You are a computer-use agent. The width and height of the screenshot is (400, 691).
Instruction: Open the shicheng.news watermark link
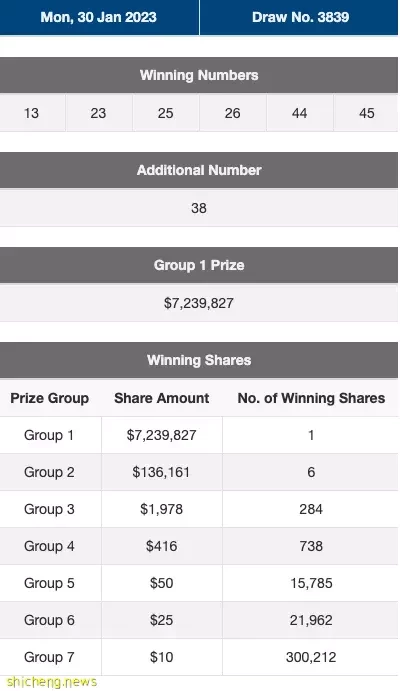pos(52,682)
